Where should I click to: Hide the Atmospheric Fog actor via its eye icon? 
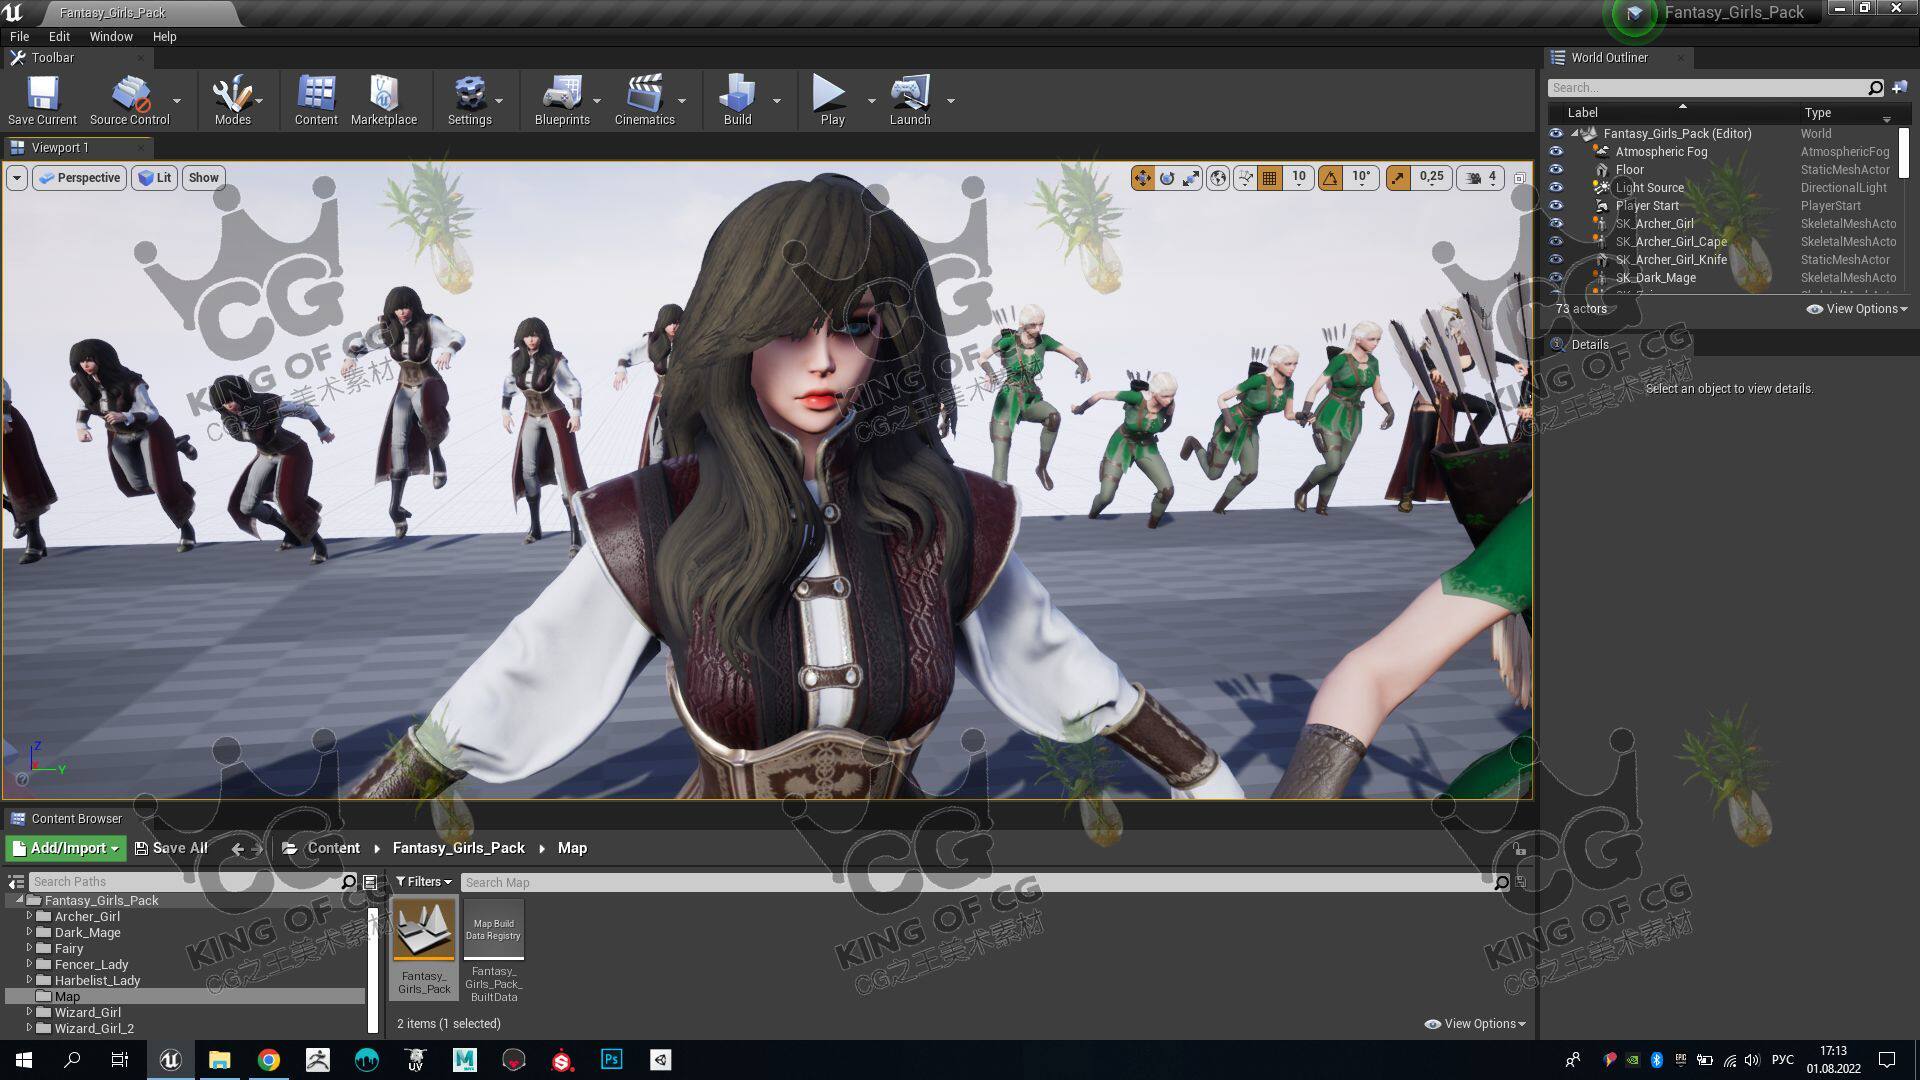click(1556, 152)
